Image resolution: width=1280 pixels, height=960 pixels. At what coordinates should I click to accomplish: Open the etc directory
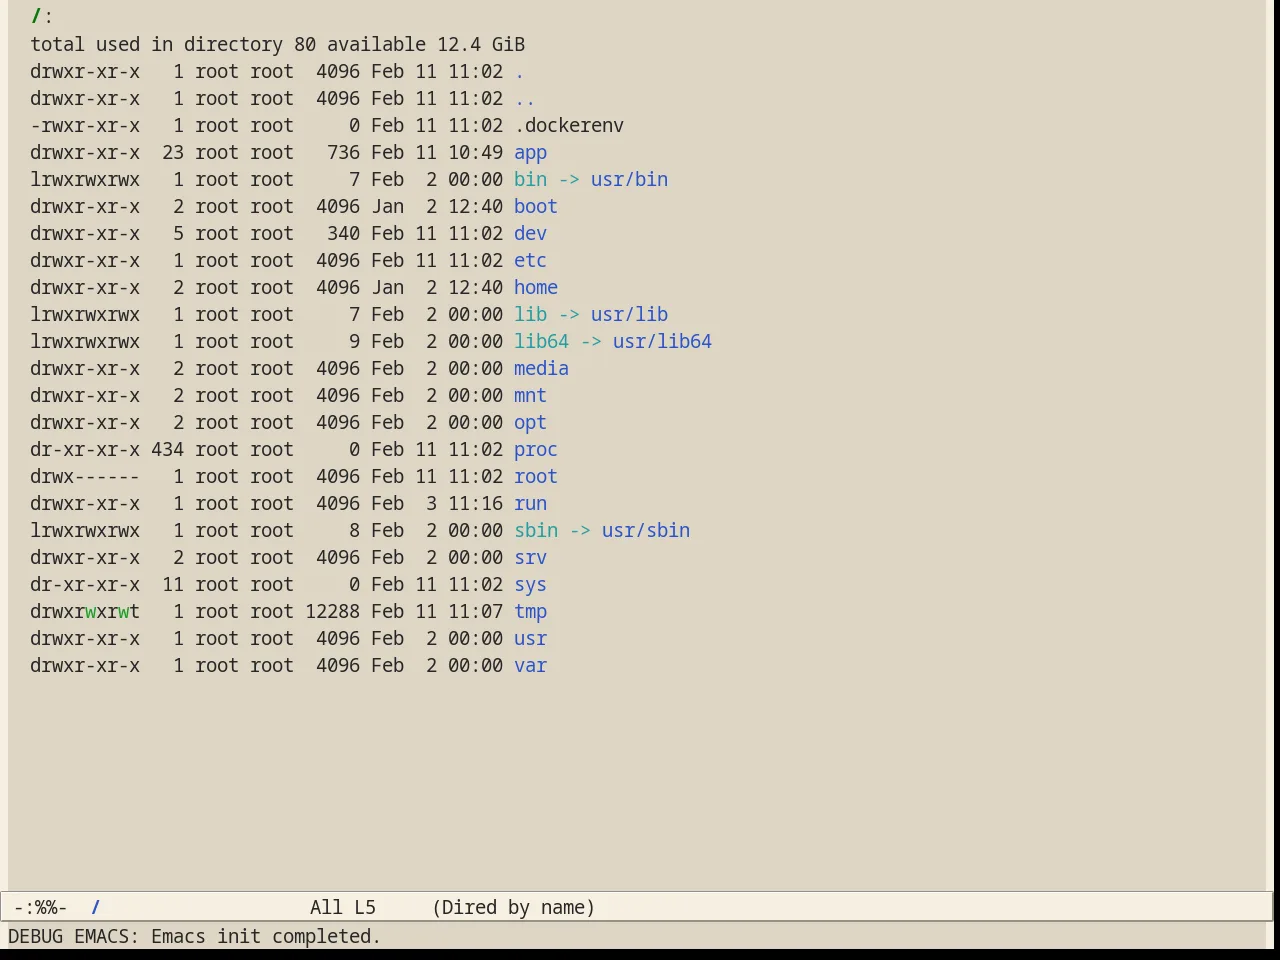click(x=530, y=261)
